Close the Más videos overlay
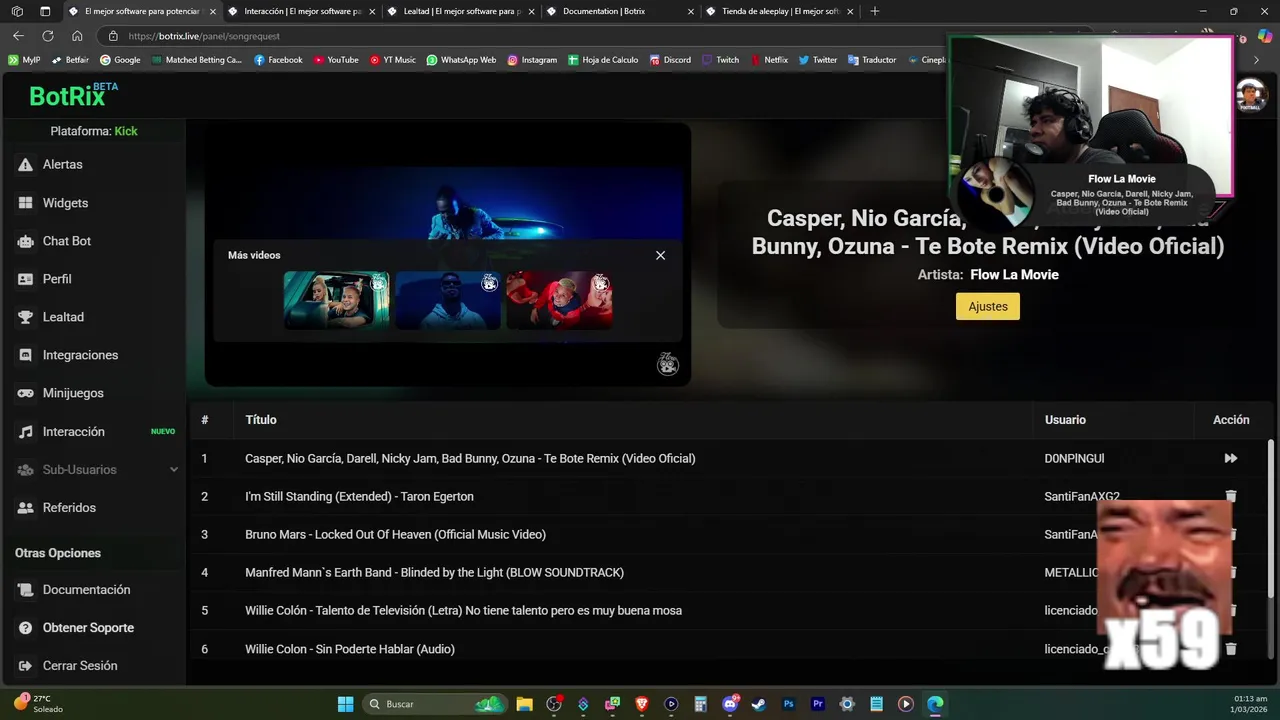1280x720 pixels. tap(660, 255)
